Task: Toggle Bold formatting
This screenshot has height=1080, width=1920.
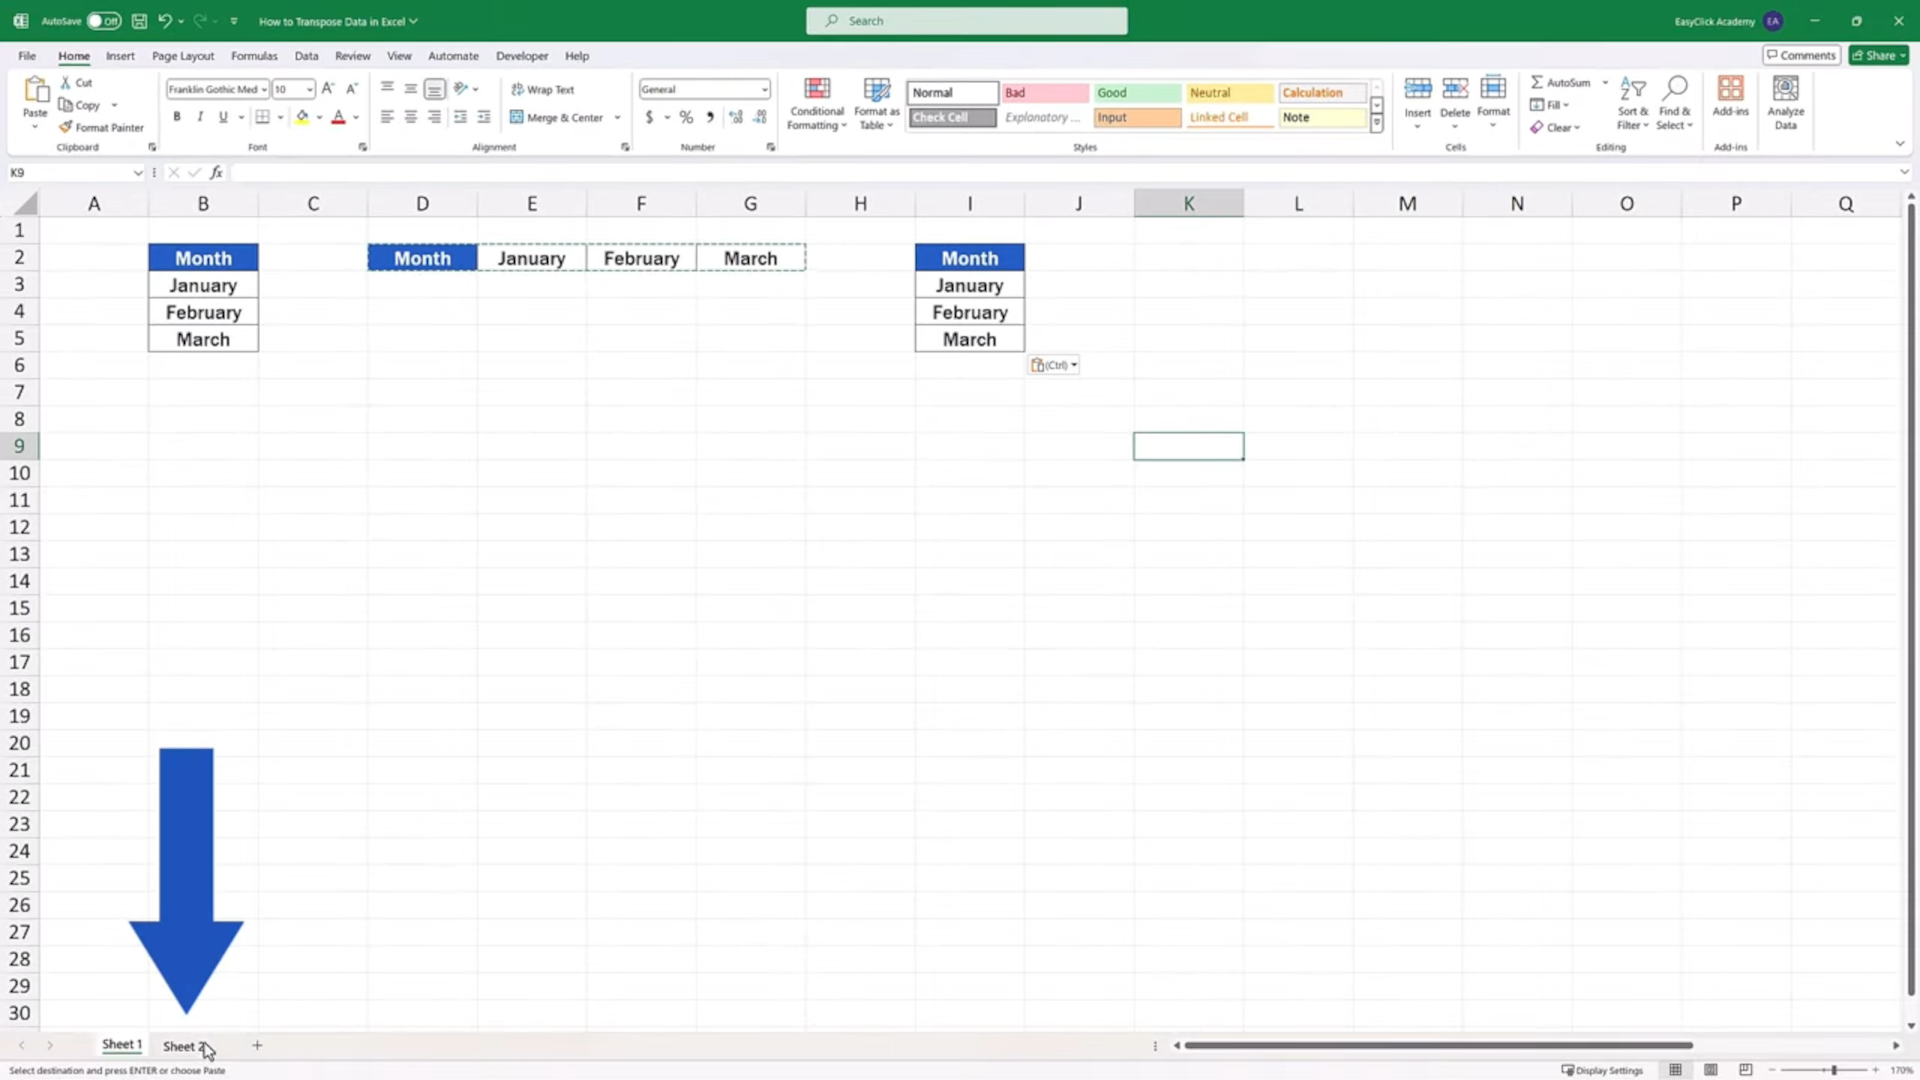Action: coord(177,117)
